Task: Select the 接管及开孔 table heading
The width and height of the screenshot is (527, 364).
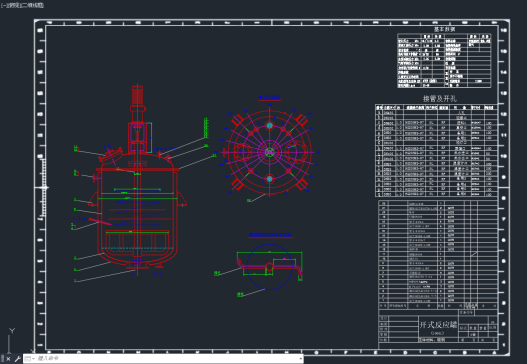Action: (x=440, y=99)
